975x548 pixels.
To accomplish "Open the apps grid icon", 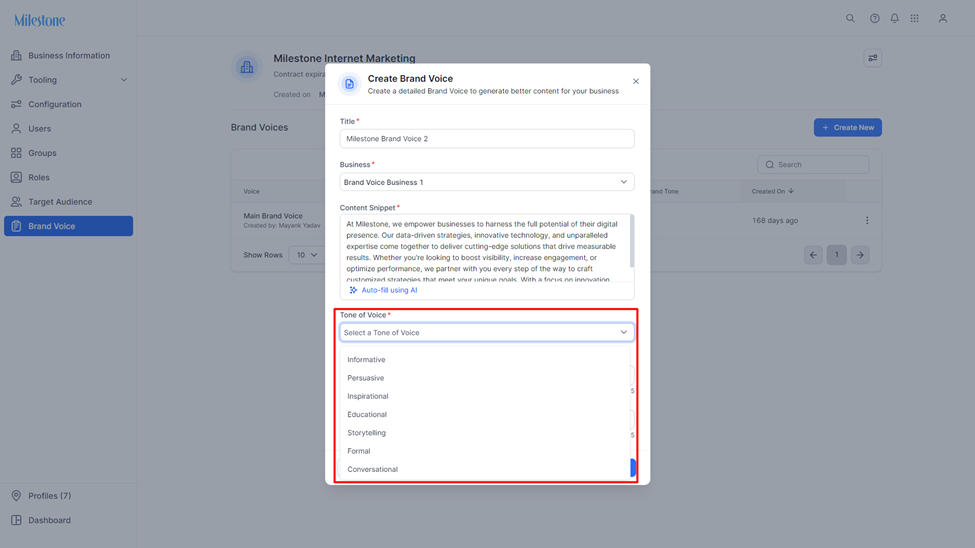I will (x=914, y=19).
